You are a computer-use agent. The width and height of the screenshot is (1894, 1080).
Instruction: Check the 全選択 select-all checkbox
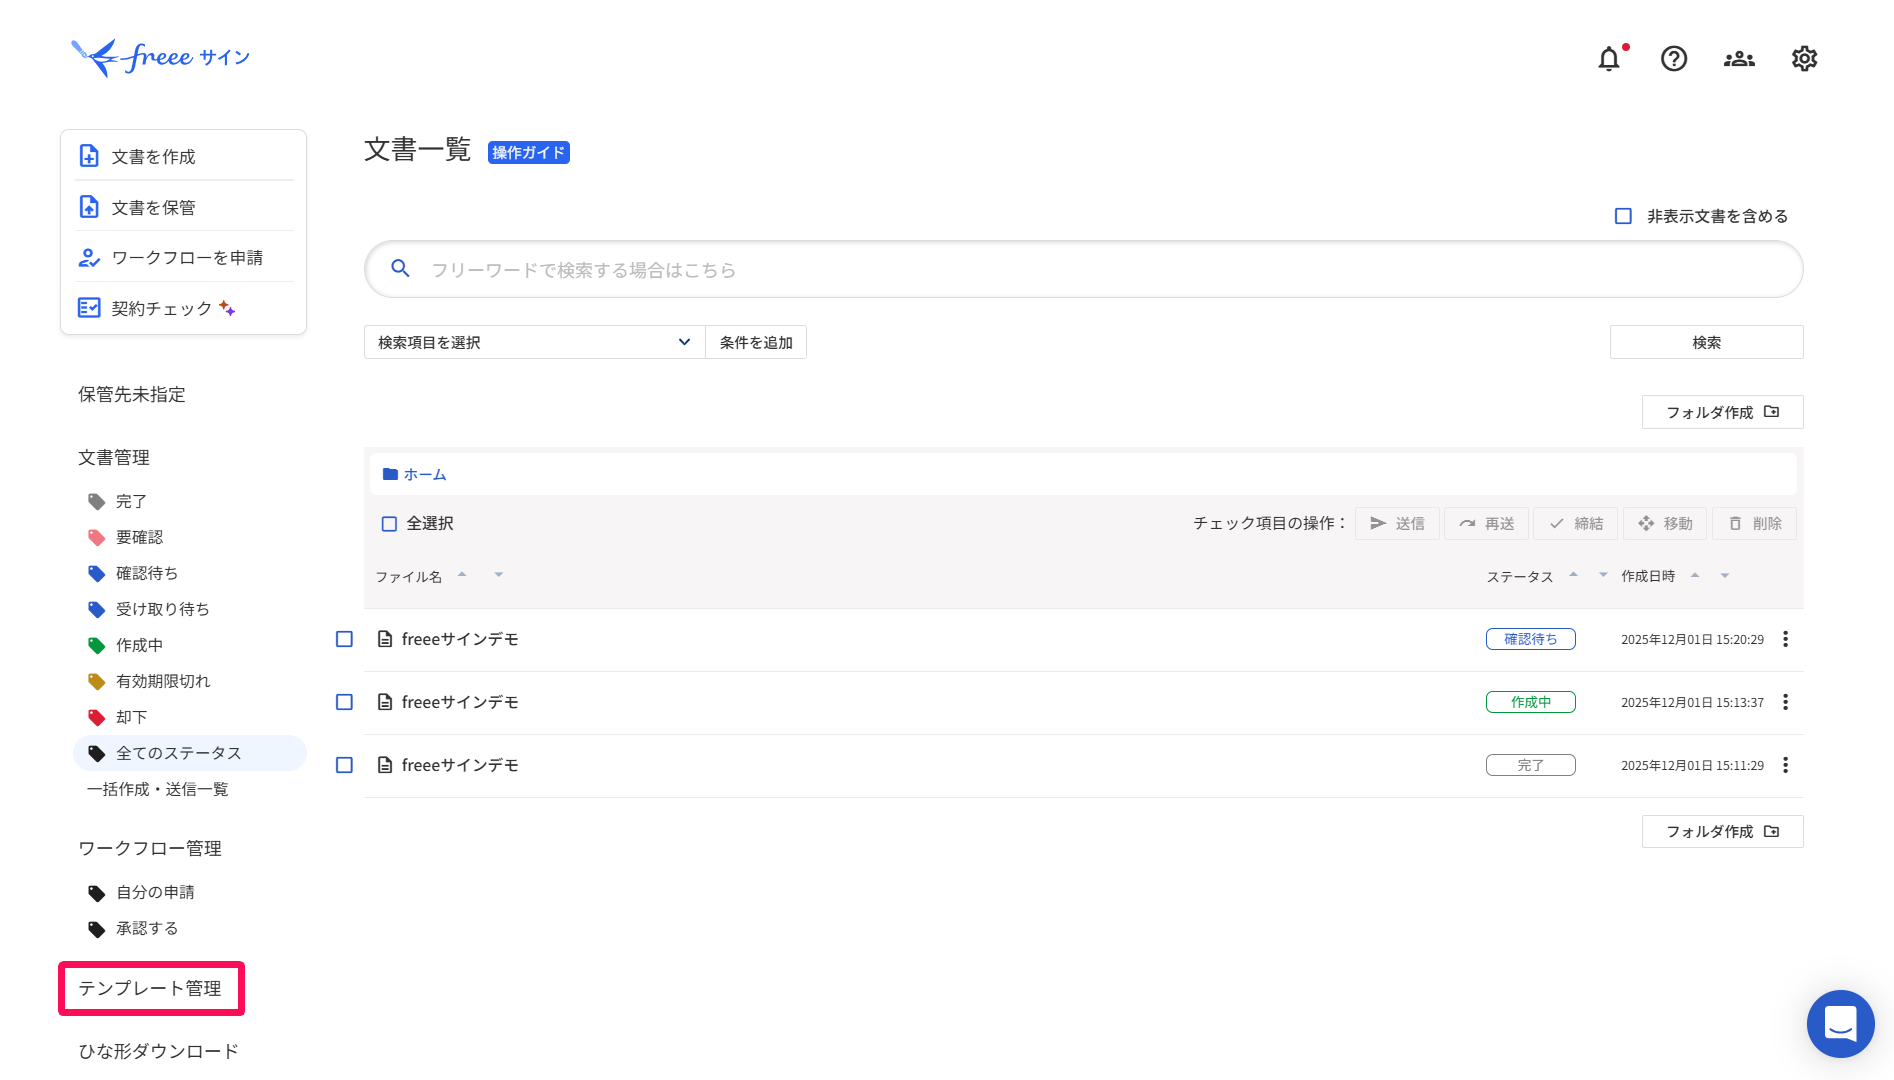click(390, 524)
